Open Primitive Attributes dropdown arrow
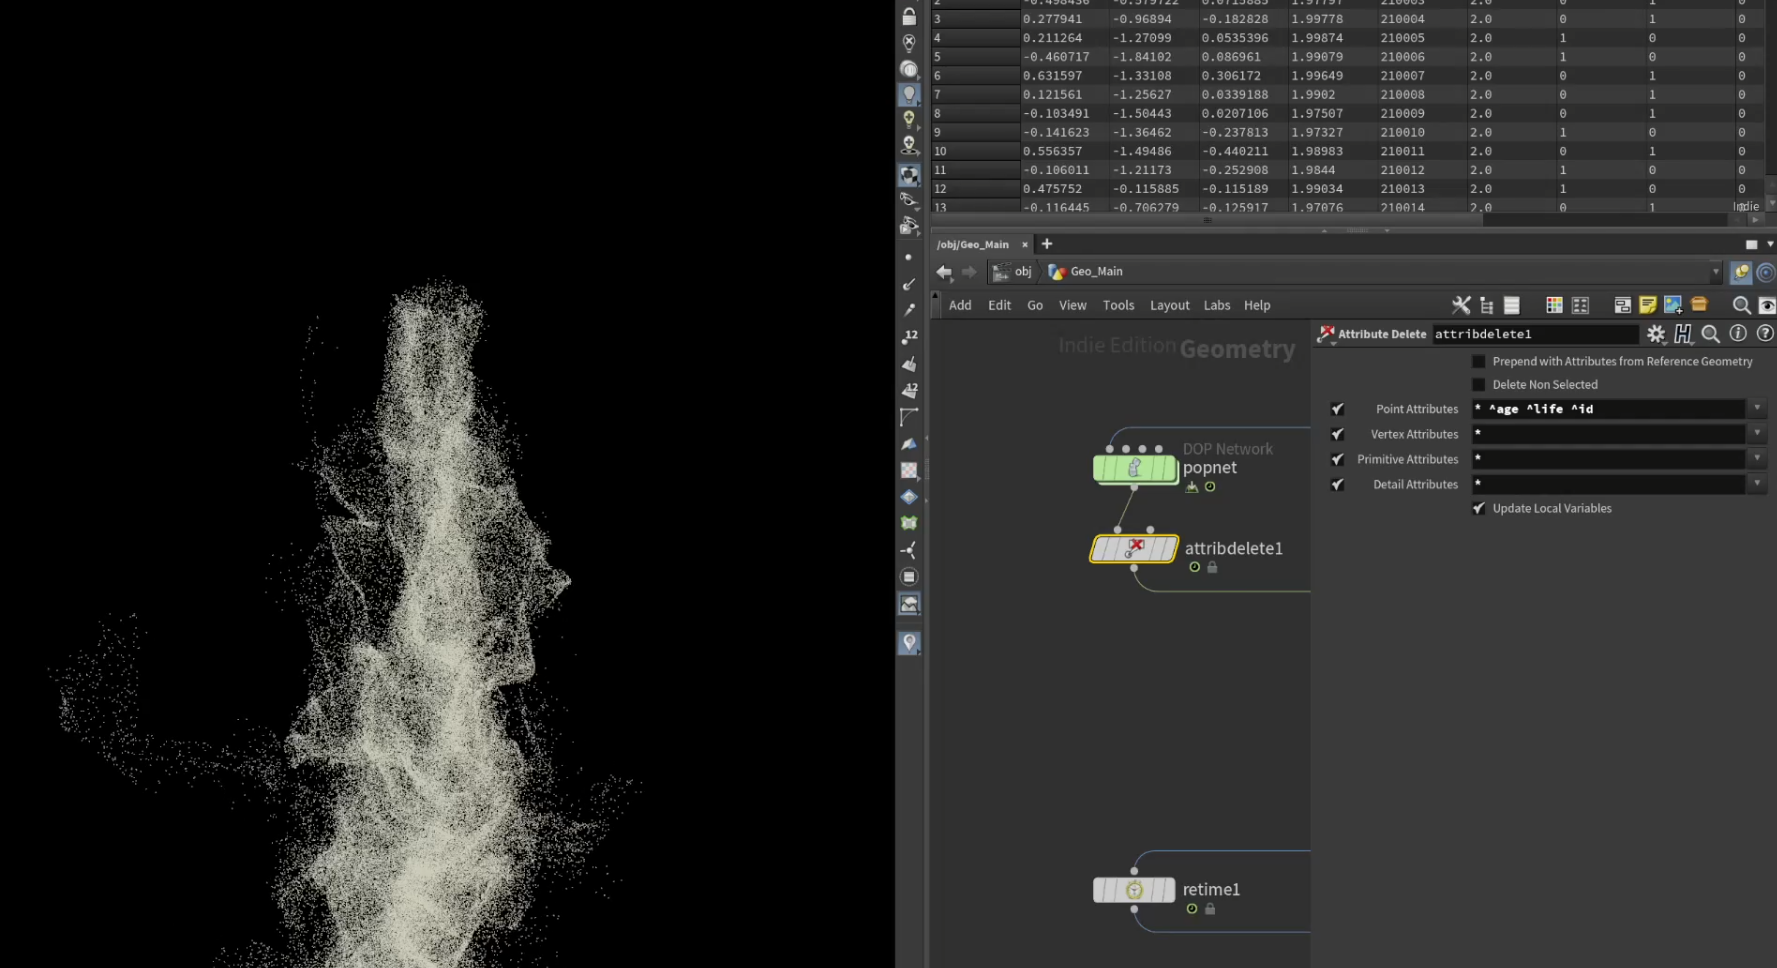The width and height of the screenshot is (1777, 968). 1757,458
